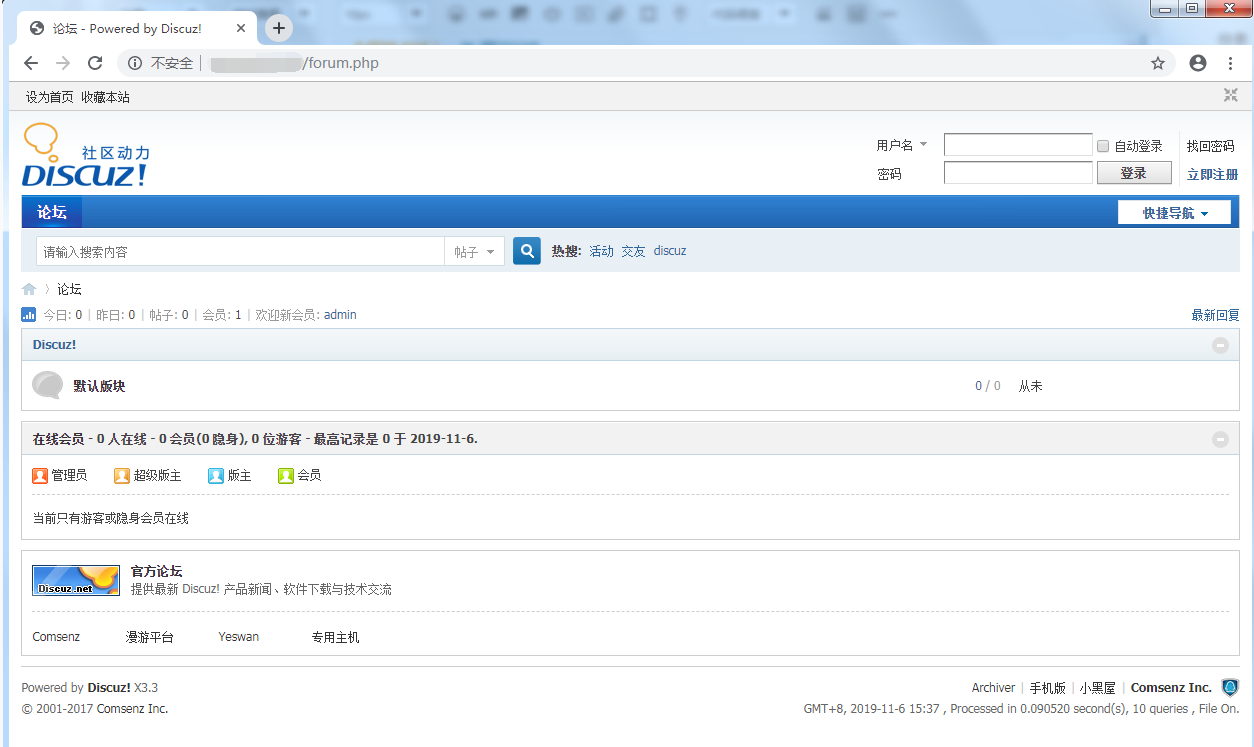The image size is (1254, 747).
Task: Open the 用户名 login type dropdown
Action: click(902, 145)
